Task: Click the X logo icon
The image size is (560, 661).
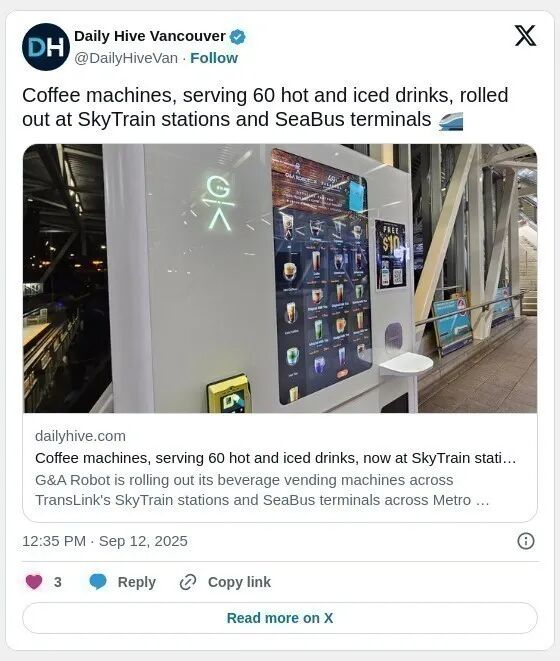Action: point(525,36)
